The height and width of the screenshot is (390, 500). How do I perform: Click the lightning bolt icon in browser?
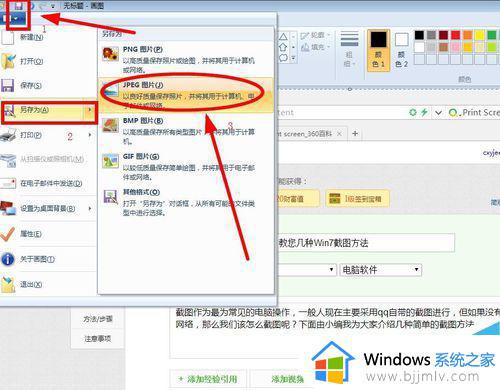(424, 112)
